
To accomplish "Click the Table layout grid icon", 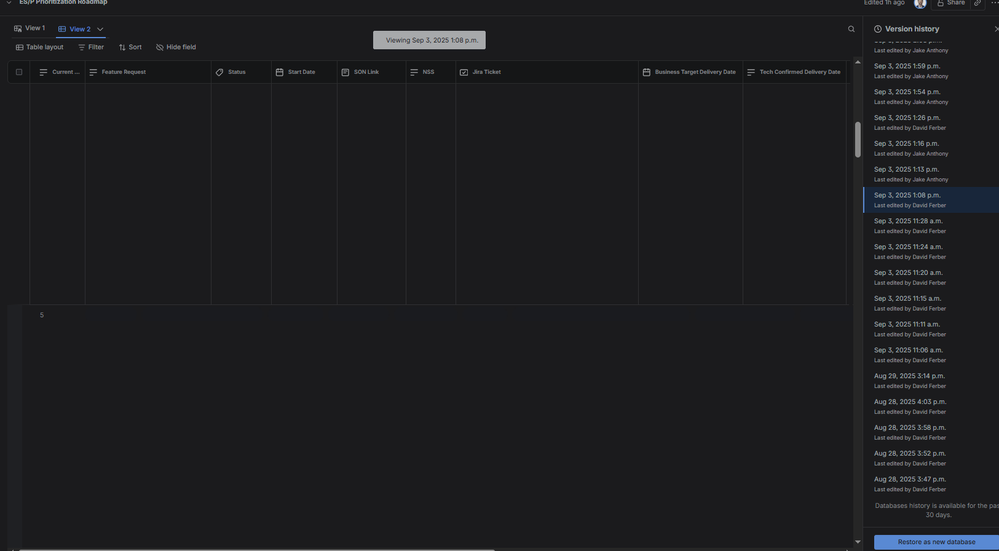I will (x=20, y=47).
